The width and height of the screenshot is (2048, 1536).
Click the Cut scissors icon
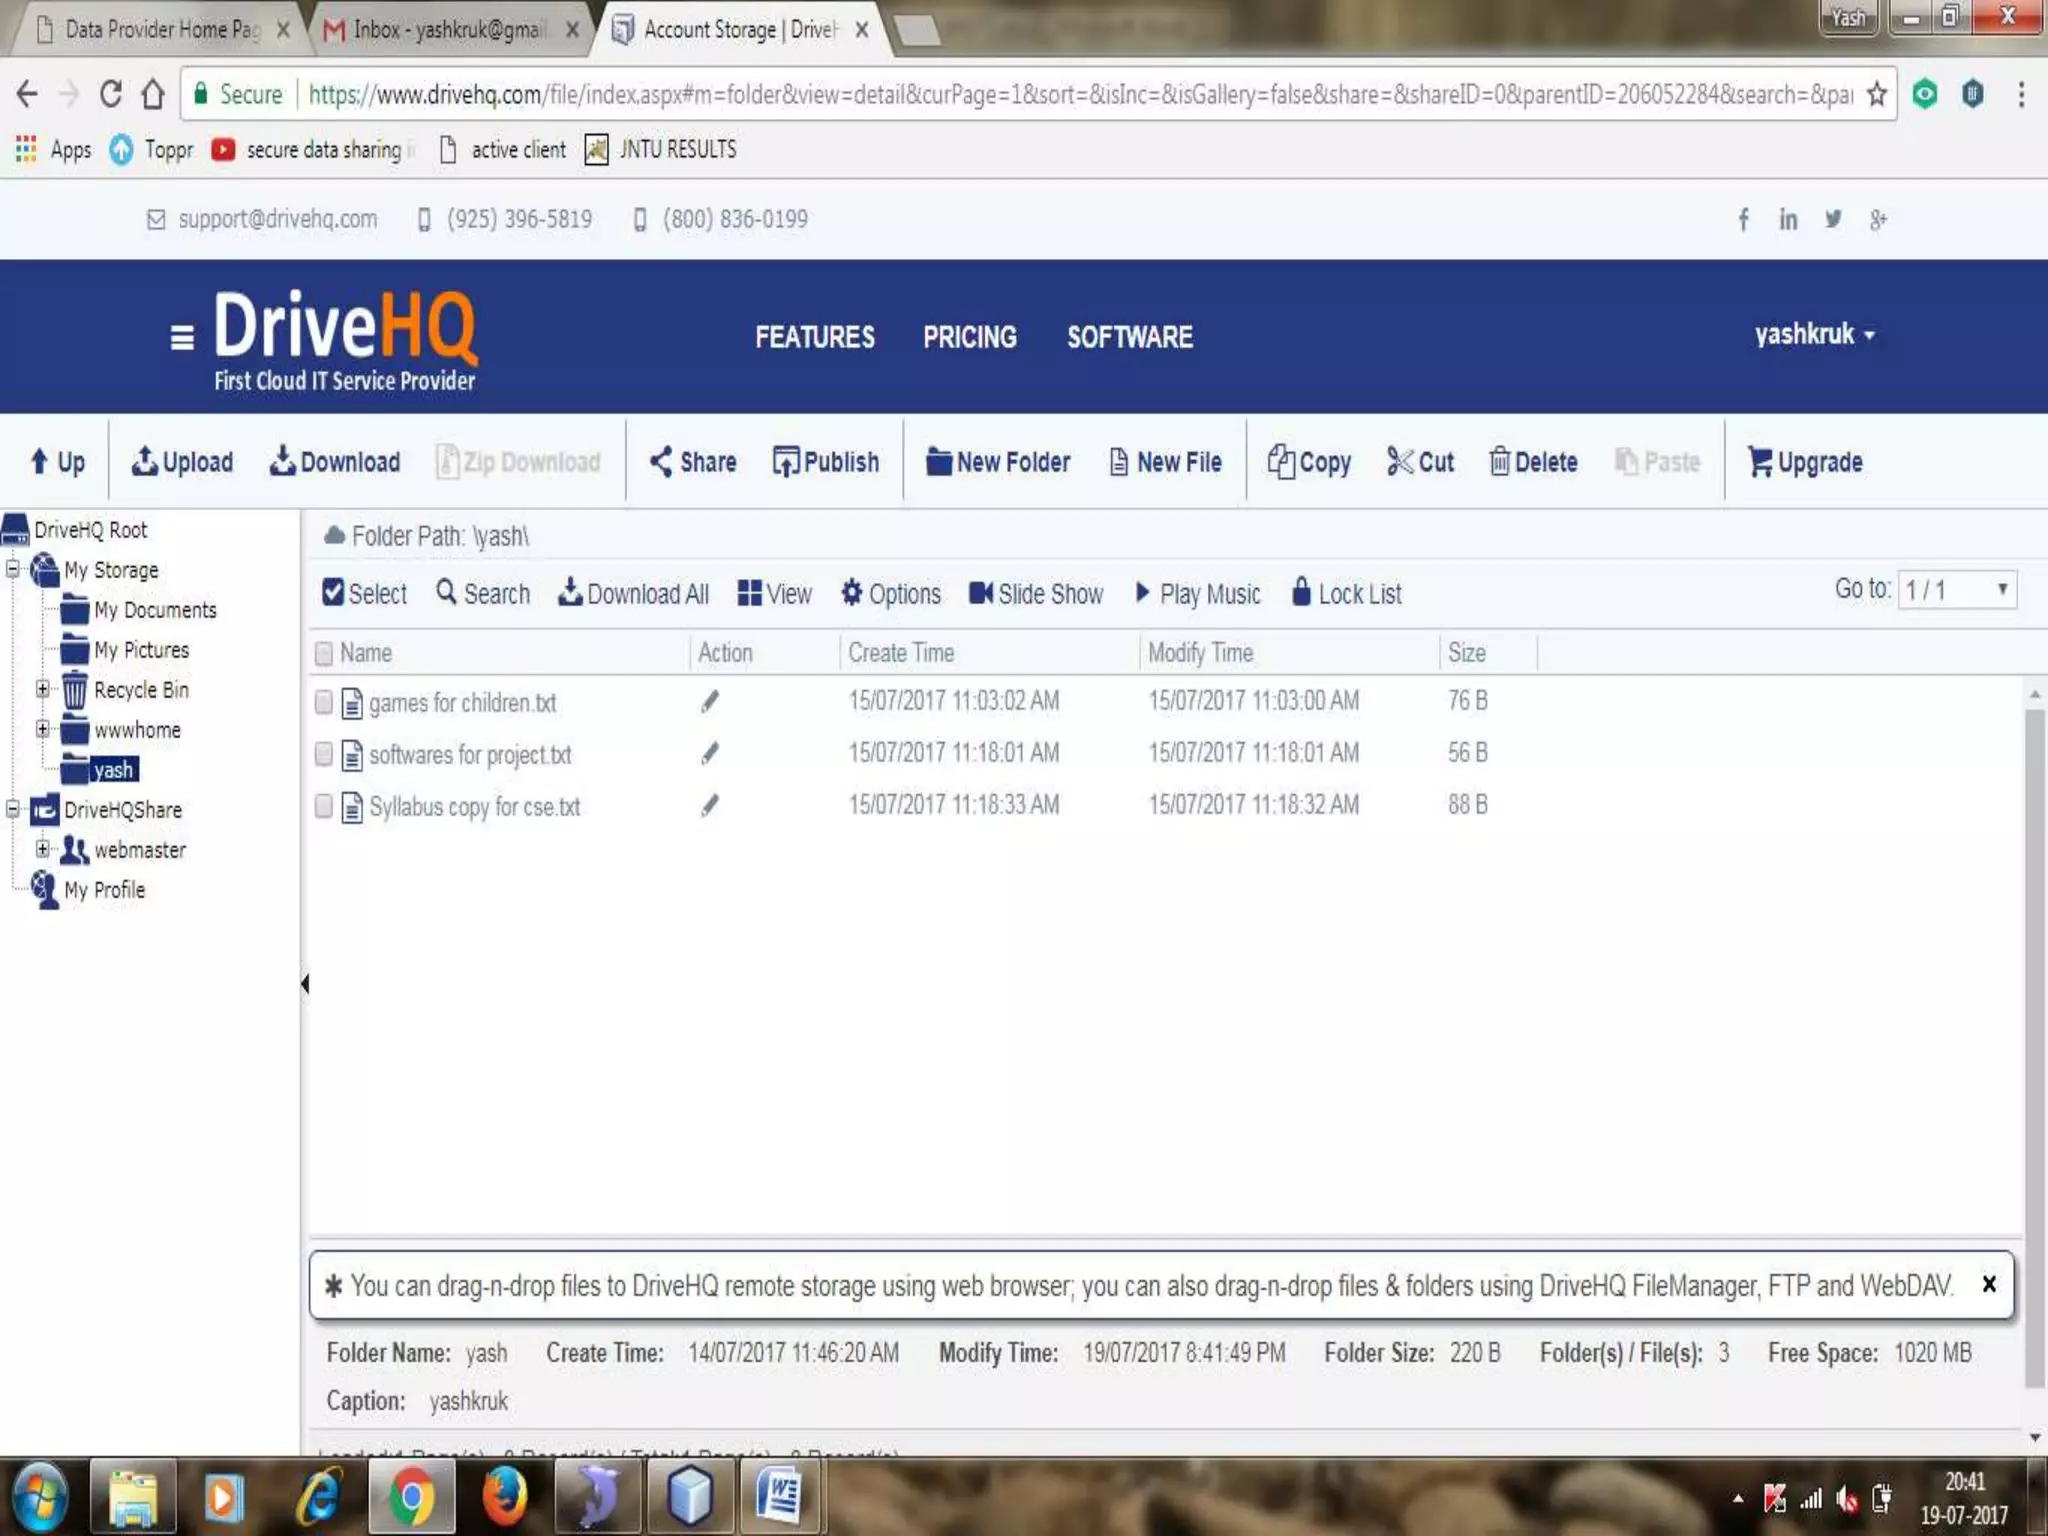pyautogui.click(x=1400, y=461)
